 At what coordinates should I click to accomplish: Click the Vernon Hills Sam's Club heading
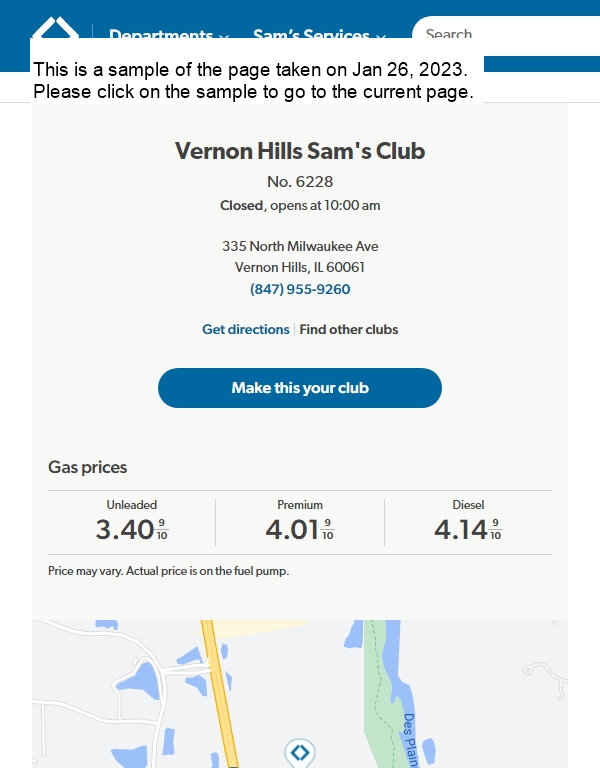click(300, 150)
